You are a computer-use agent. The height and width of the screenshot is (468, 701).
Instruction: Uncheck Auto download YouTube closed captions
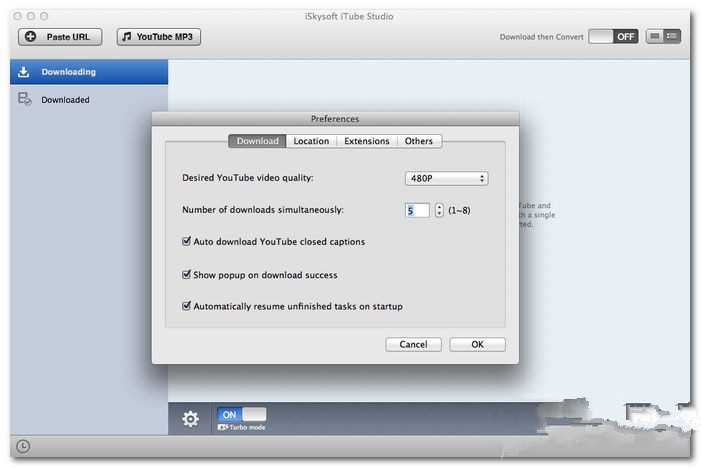(186, 241)
